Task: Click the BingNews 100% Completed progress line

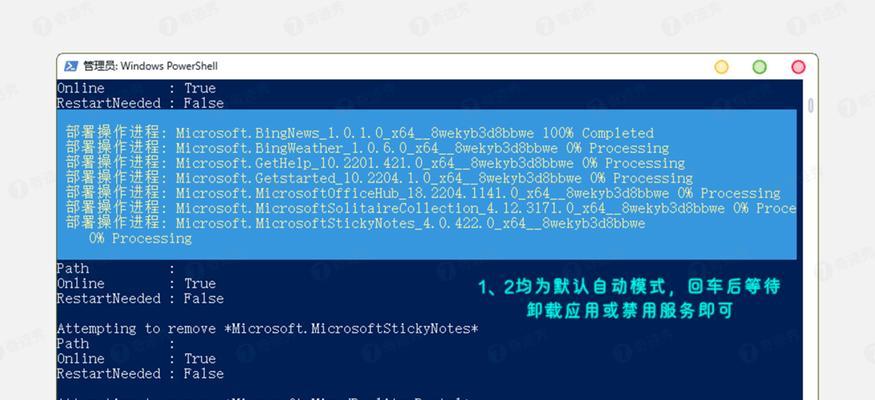Action: tap(360, 133)
